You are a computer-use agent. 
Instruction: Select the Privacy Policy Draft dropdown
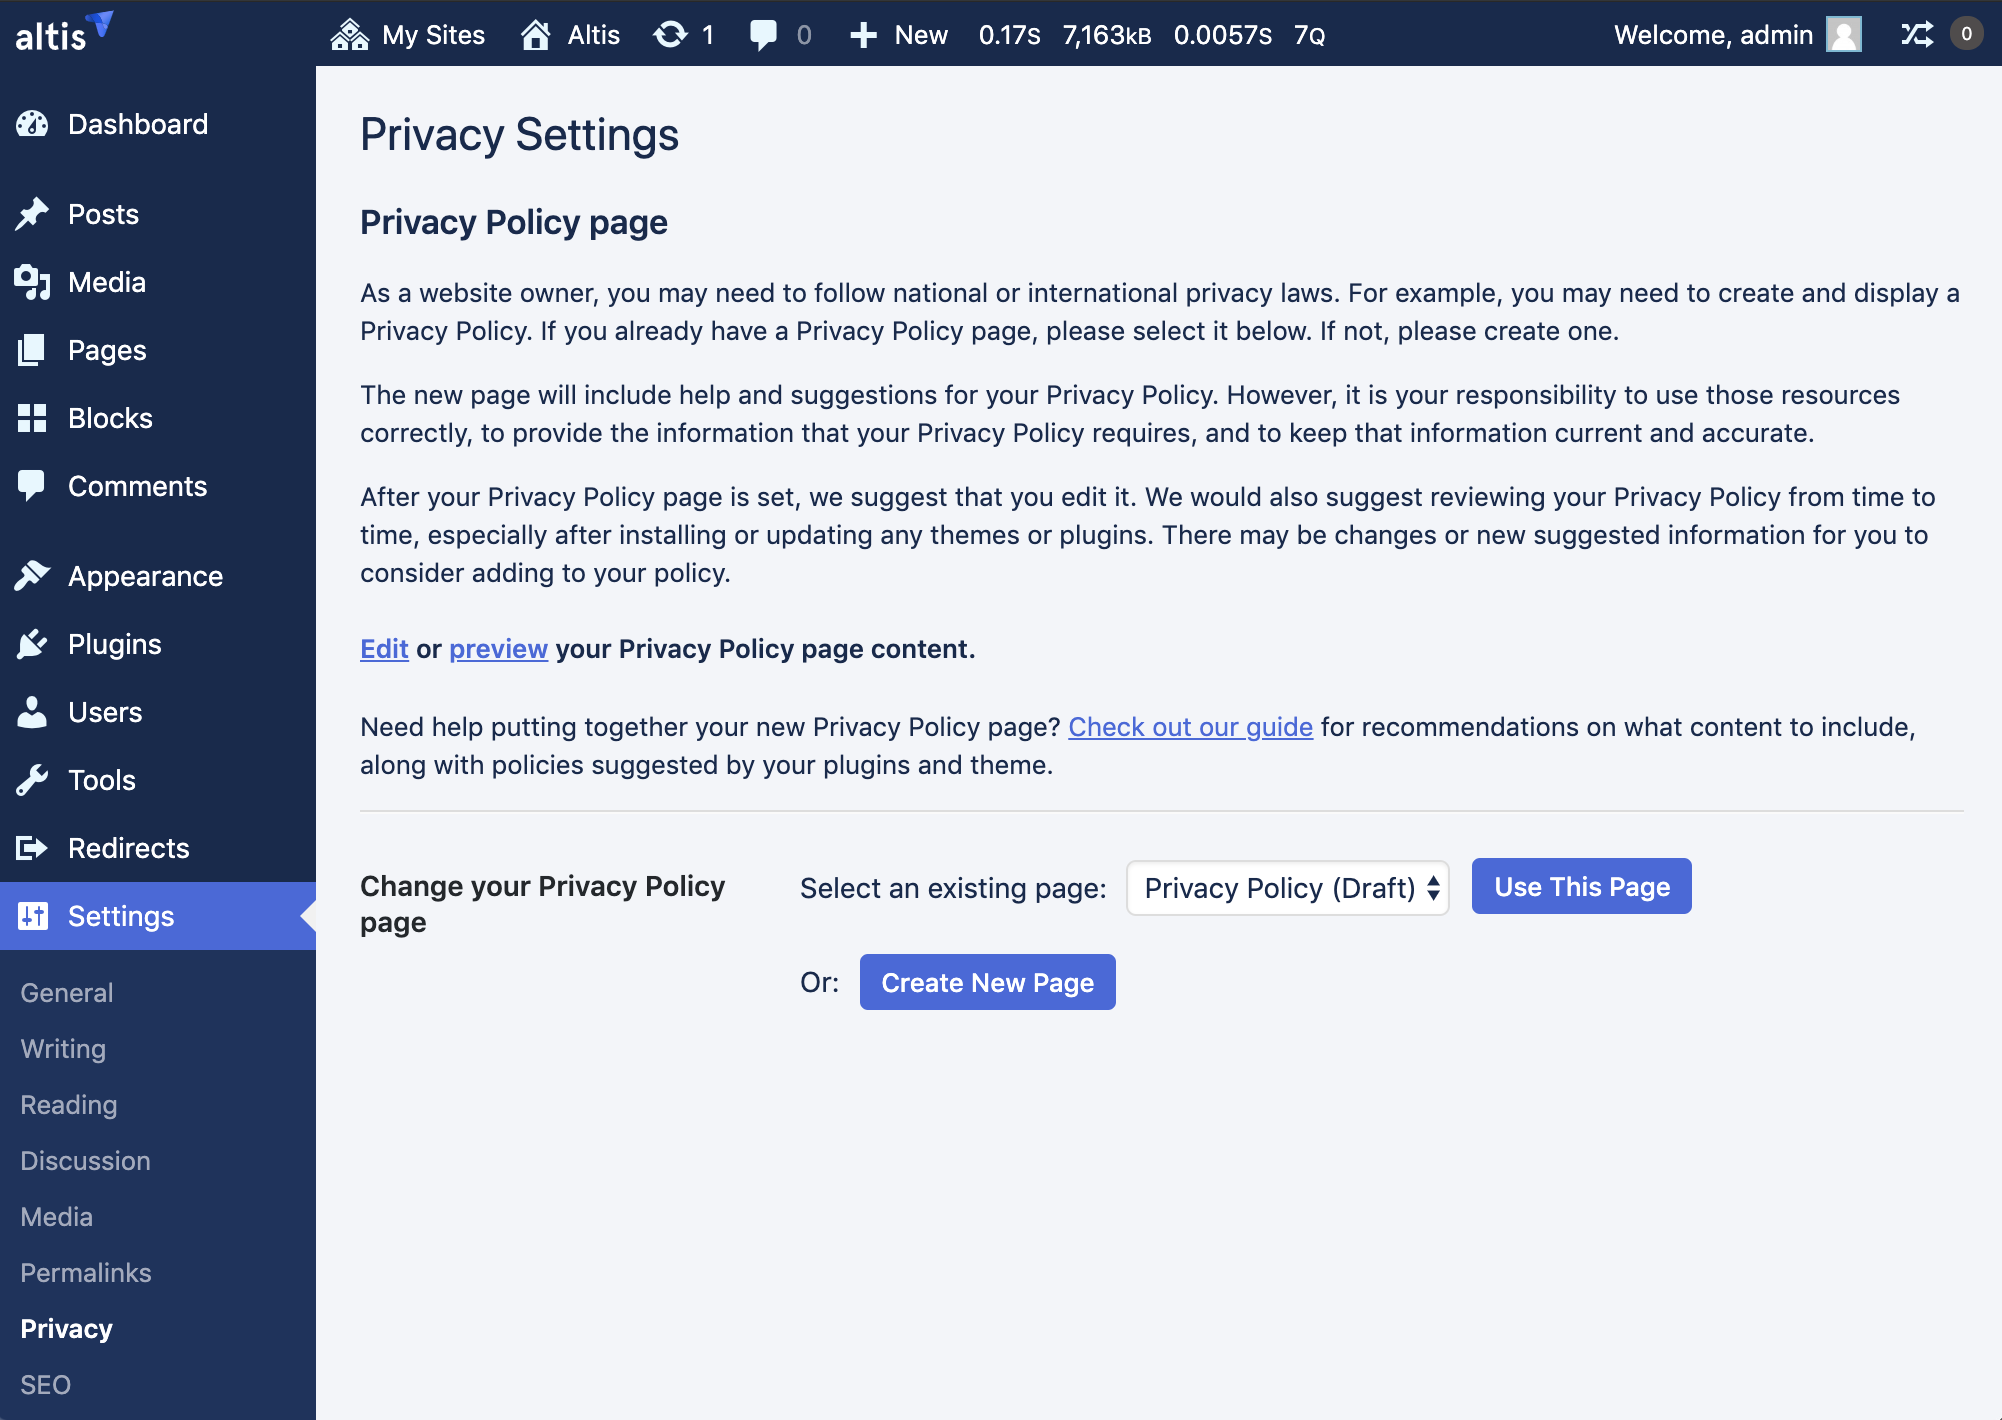(1289, 887)
